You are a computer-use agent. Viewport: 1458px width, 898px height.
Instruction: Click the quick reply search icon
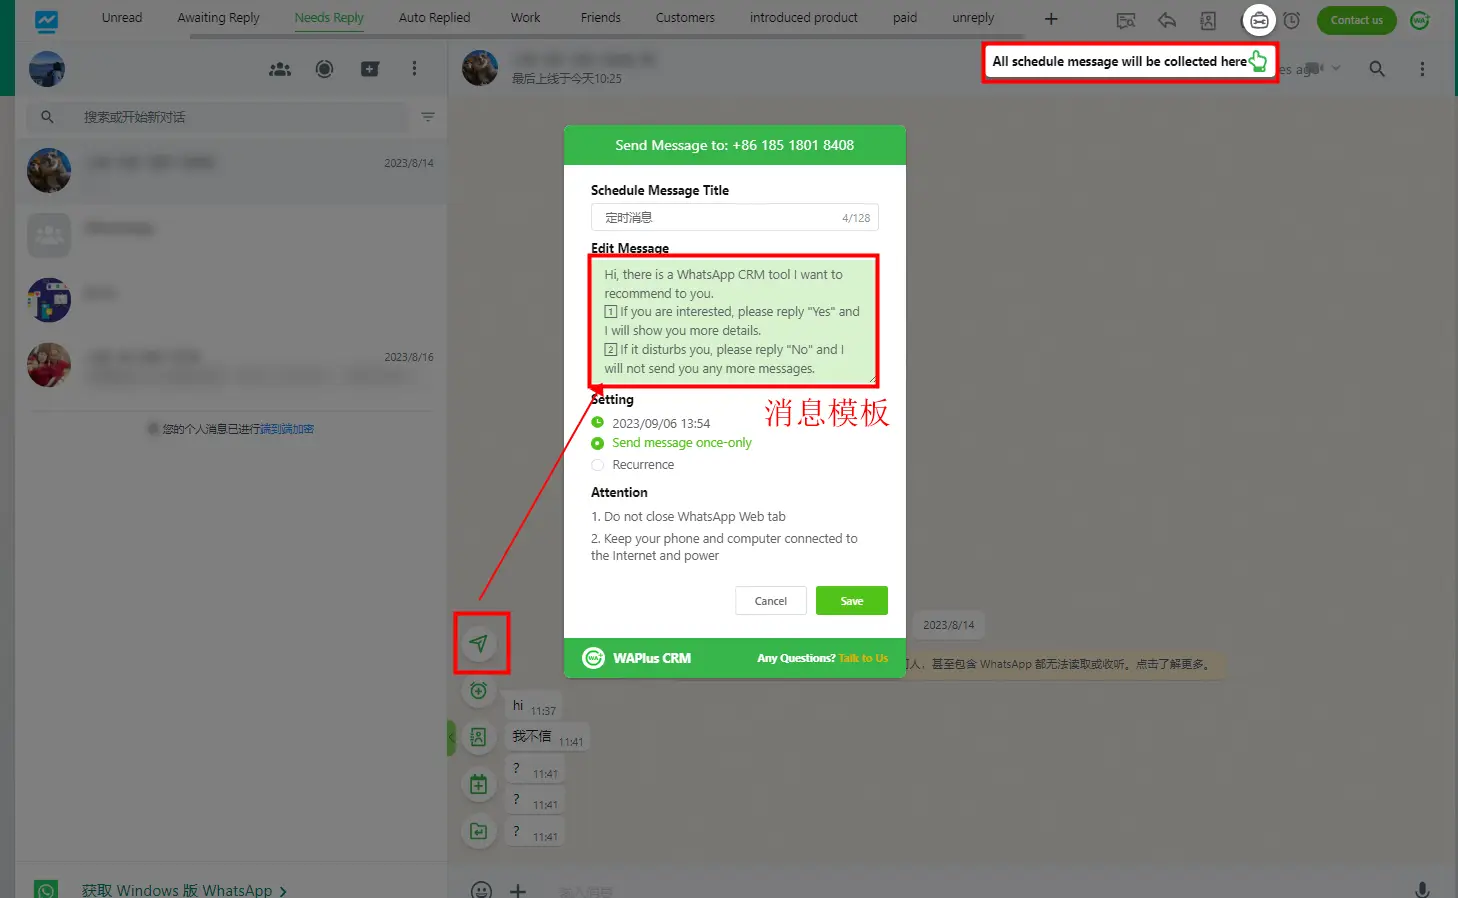coord(1126,20)
